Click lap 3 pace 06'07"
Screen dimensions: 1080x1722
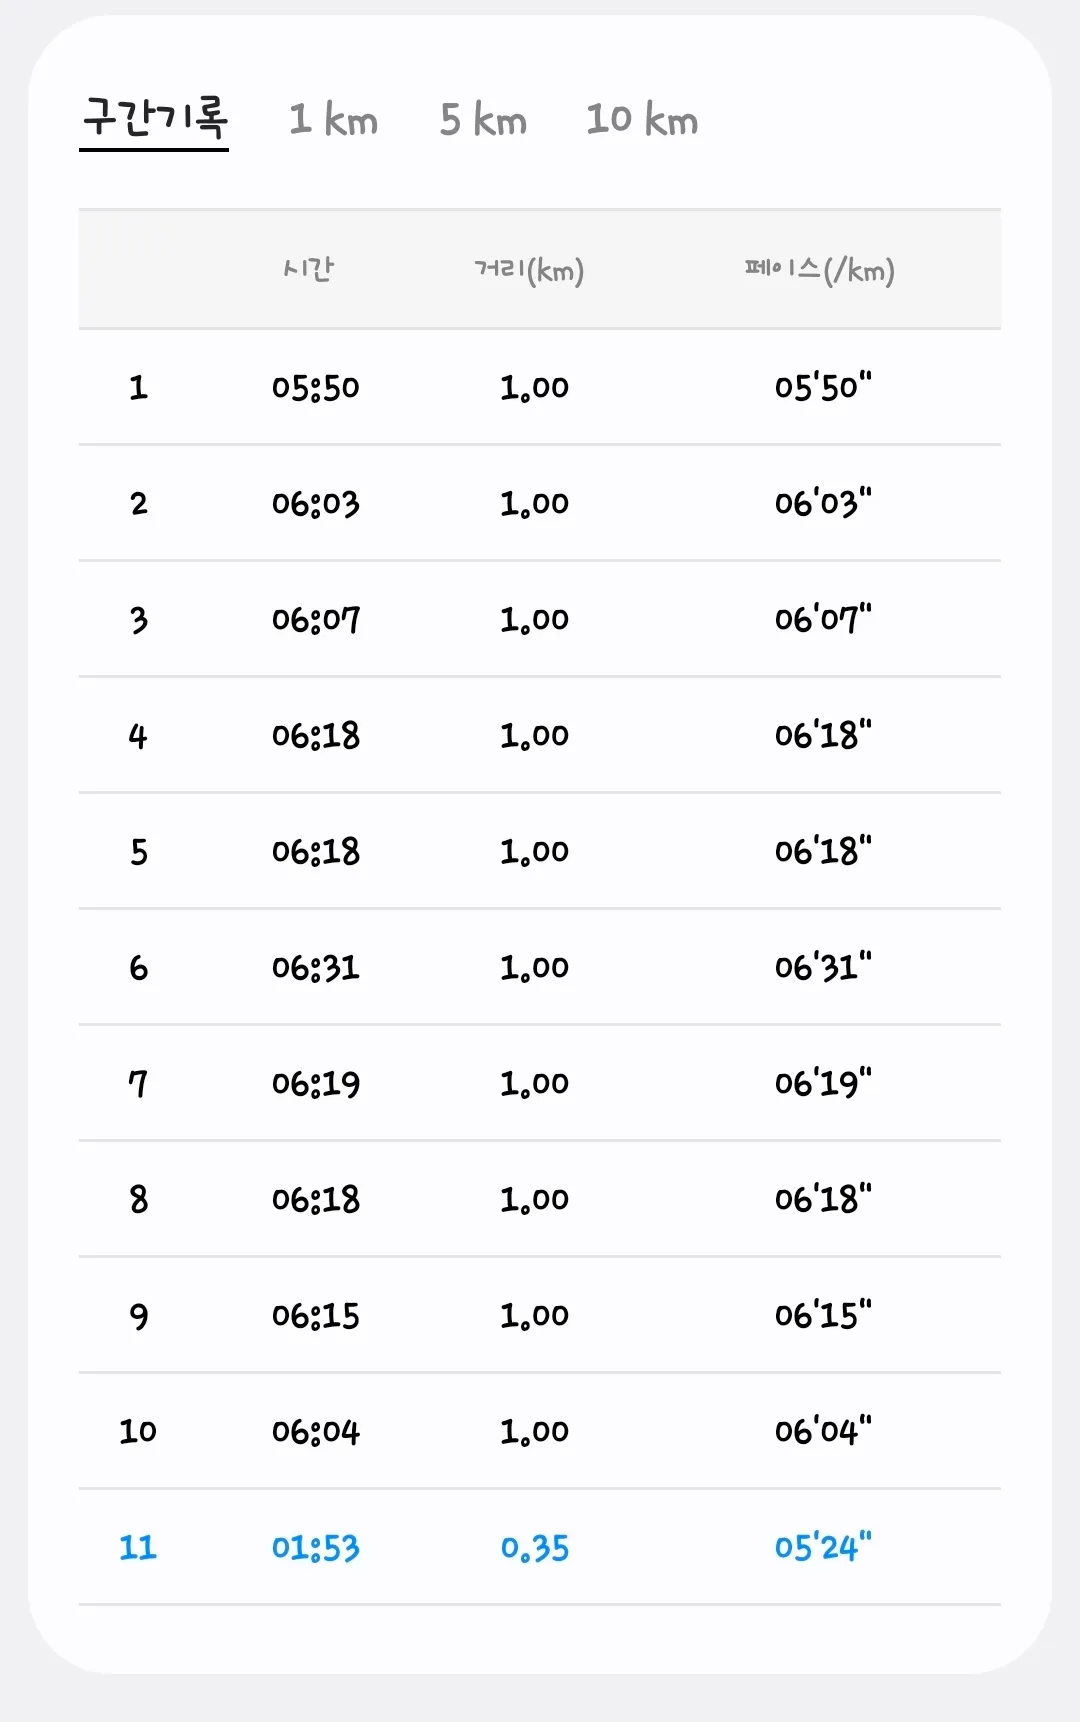tap(823, 619)
